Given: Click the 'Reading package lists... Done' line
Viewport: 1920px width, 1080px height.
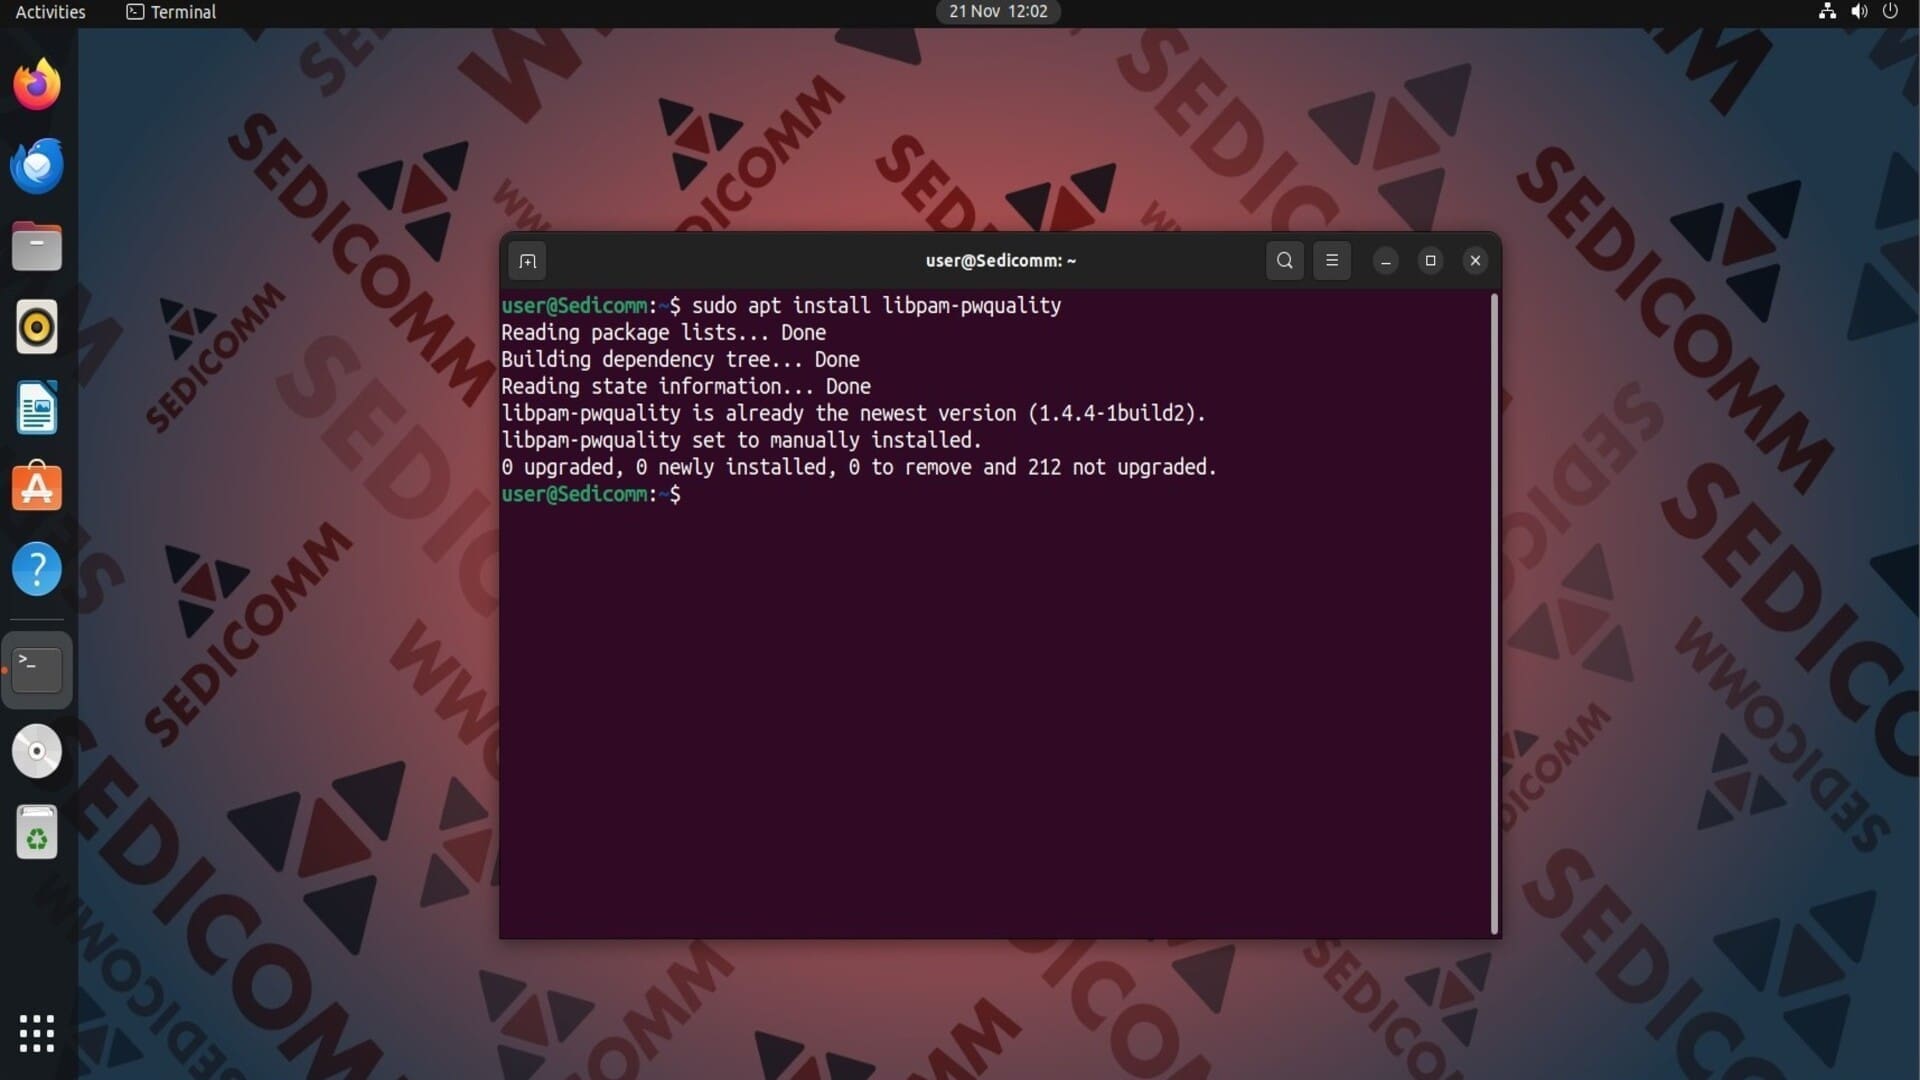Looking at the screenshot, I should [x=663, y=333].
